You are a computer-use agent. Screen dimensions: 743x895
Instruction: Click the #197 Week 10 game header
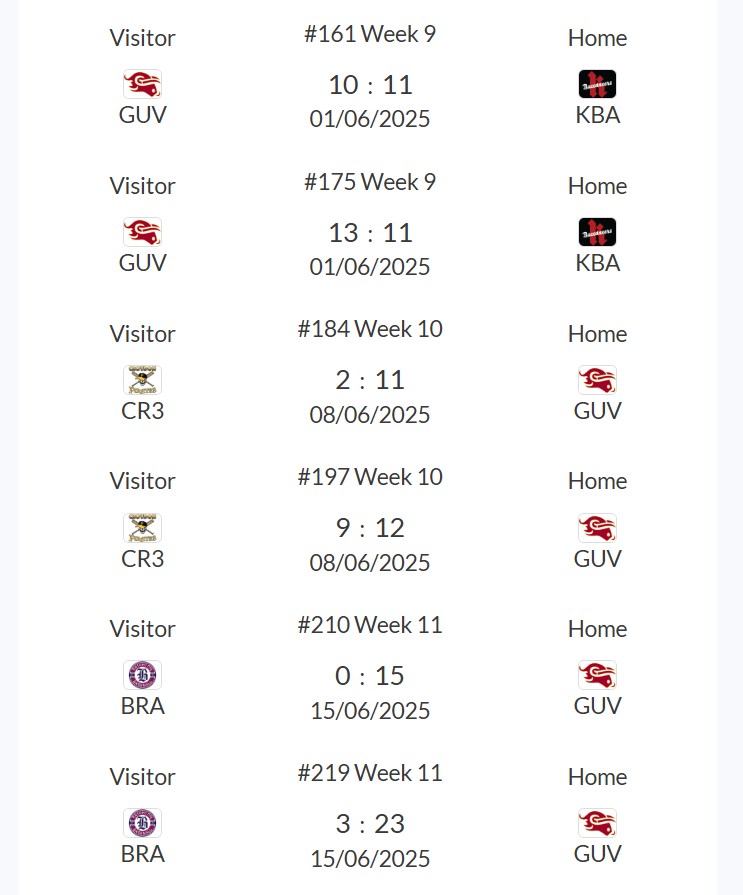point(370,477)
